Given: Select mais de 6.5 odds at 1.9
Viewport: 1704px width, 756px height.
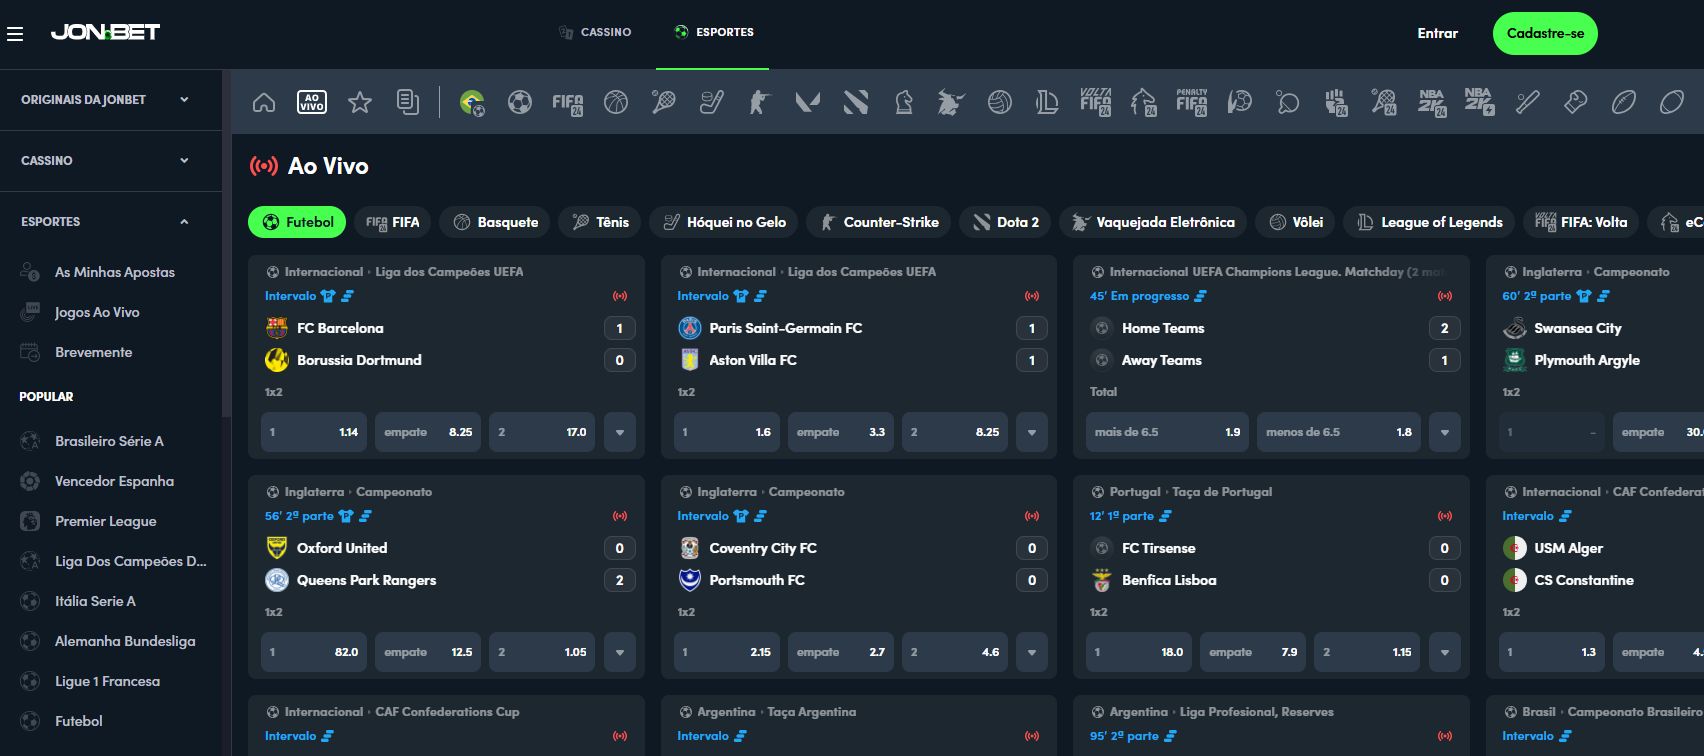Looking at the screenshot, I should click(x=1167, y=433).
